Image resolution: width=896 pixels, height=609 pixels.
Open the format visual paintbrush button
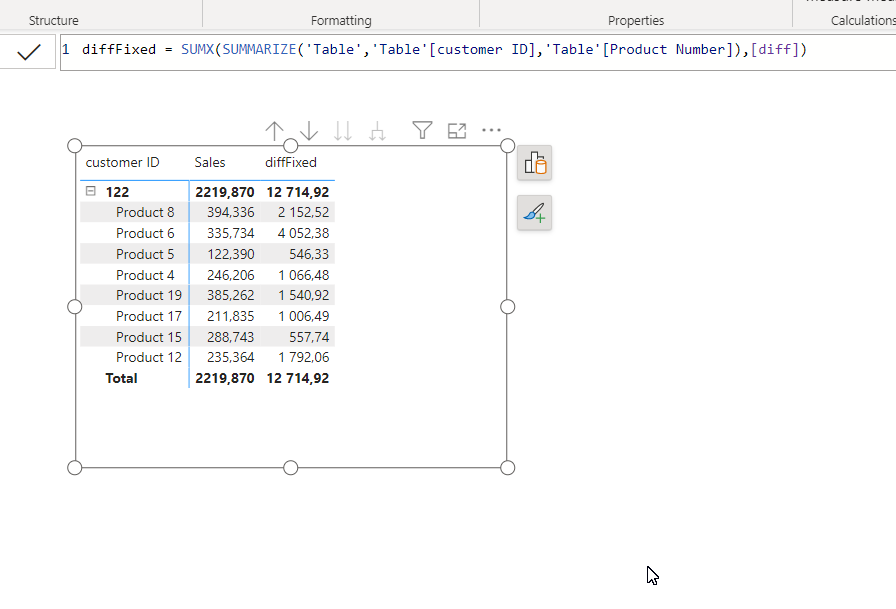[x=534, y=213]
